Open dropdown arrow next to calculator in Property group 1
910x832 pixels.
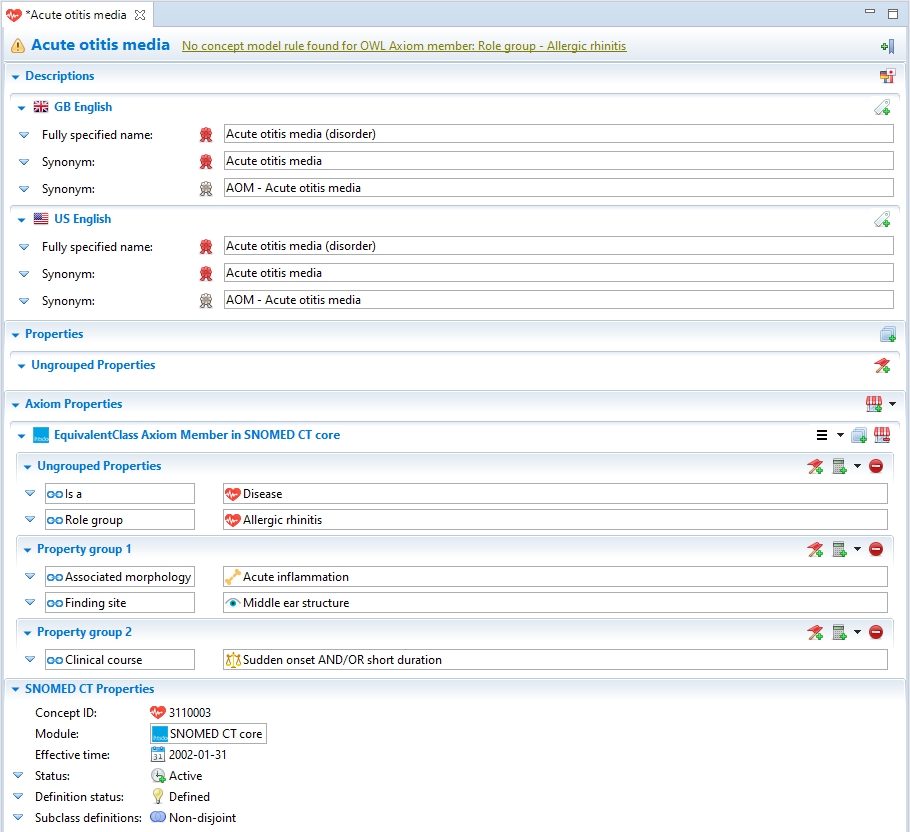point(857,549)
